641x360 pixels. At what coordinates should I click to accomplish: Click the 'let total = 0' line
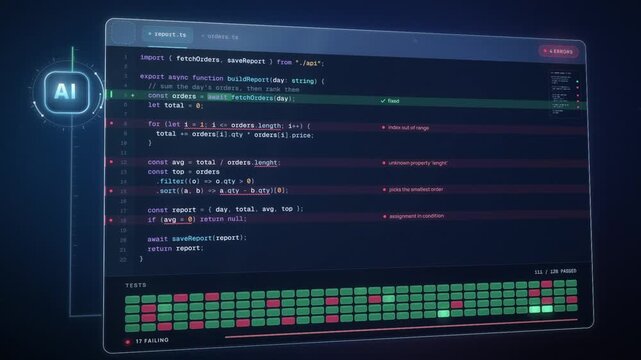(x=175, y=105)
